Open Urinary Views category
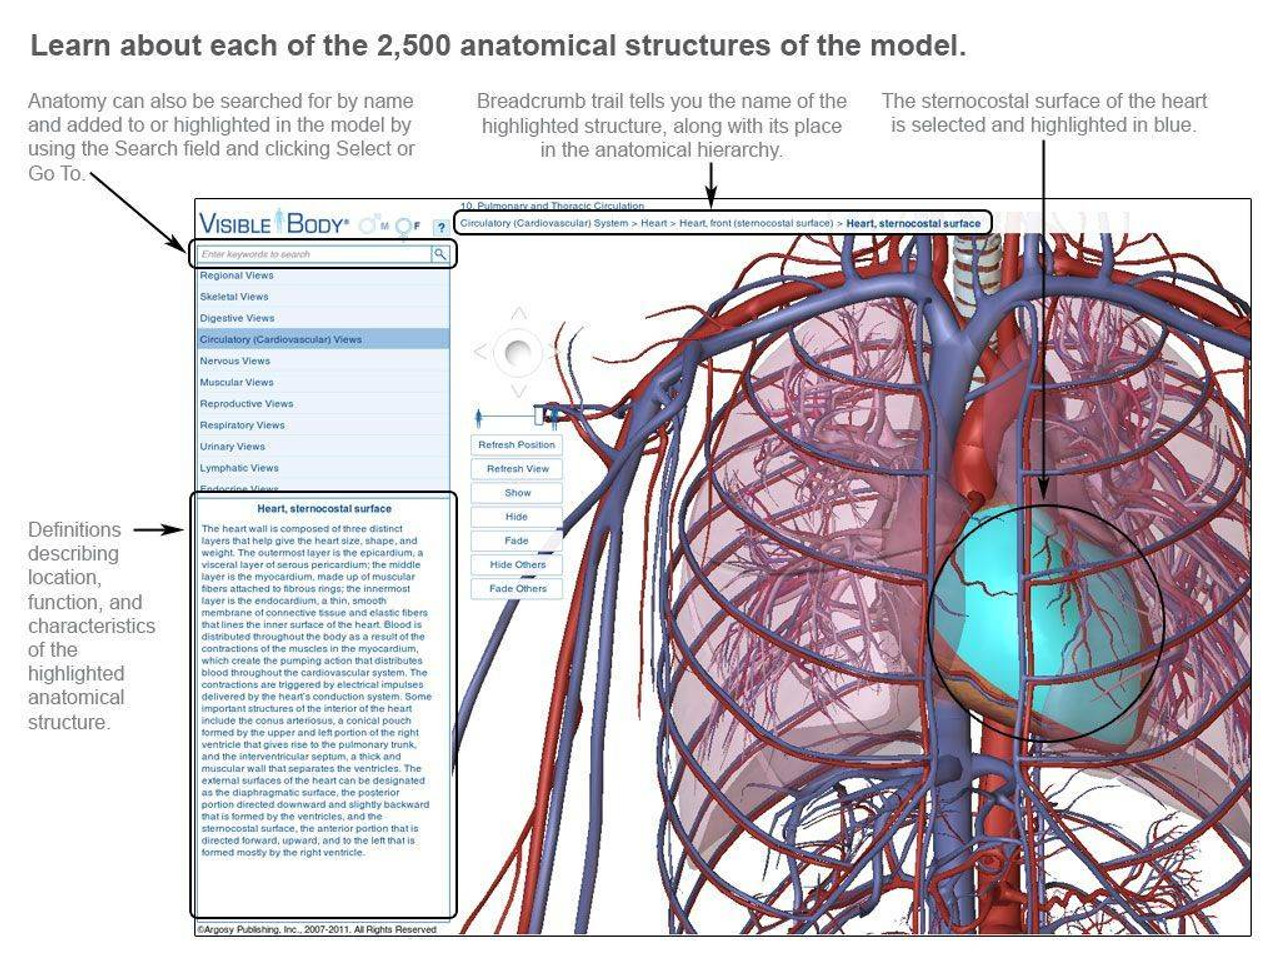Screen dimensions: 1280x960 (x=322, y=447)
